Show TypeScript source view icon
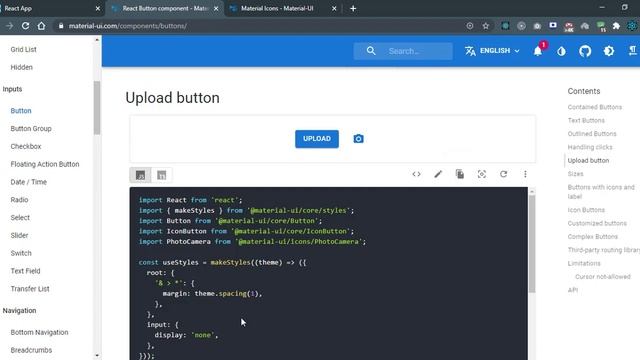 (162, 175)
